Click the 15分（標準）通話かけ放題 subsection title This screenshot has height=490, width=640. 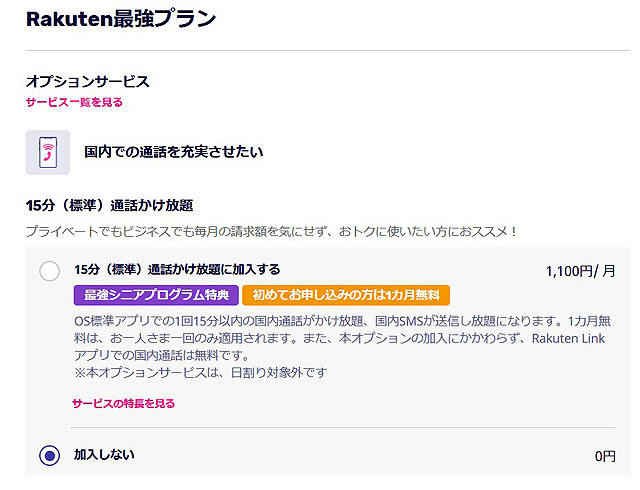coord(109,206)
